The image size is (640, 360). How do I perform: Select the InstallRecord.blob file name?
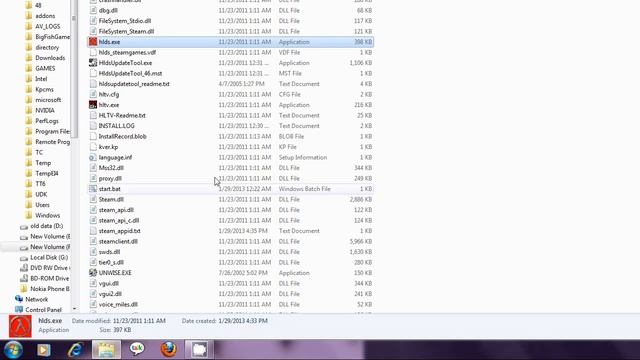(122, 136)
